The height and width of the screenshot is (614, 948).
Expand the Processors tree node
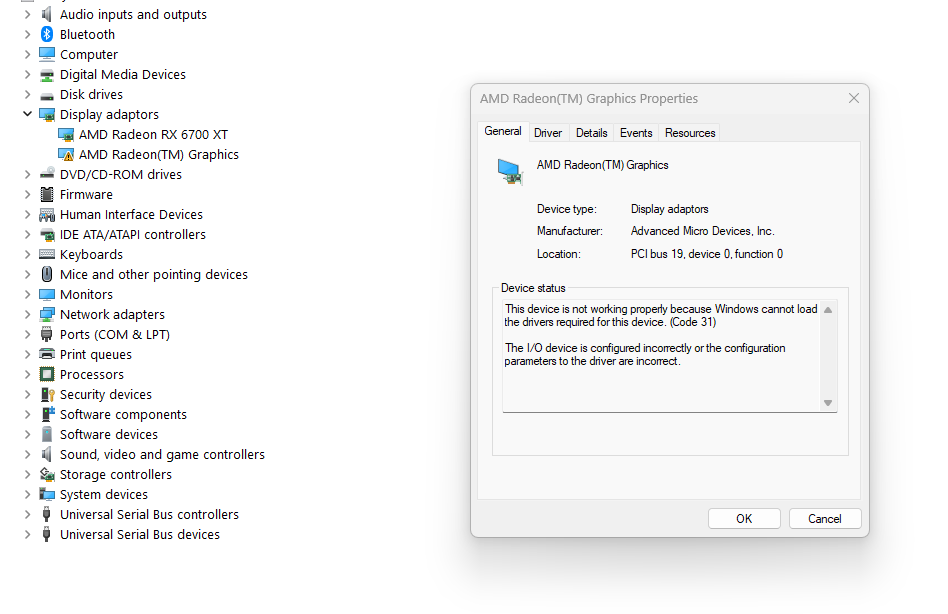(x=27, y=374)
